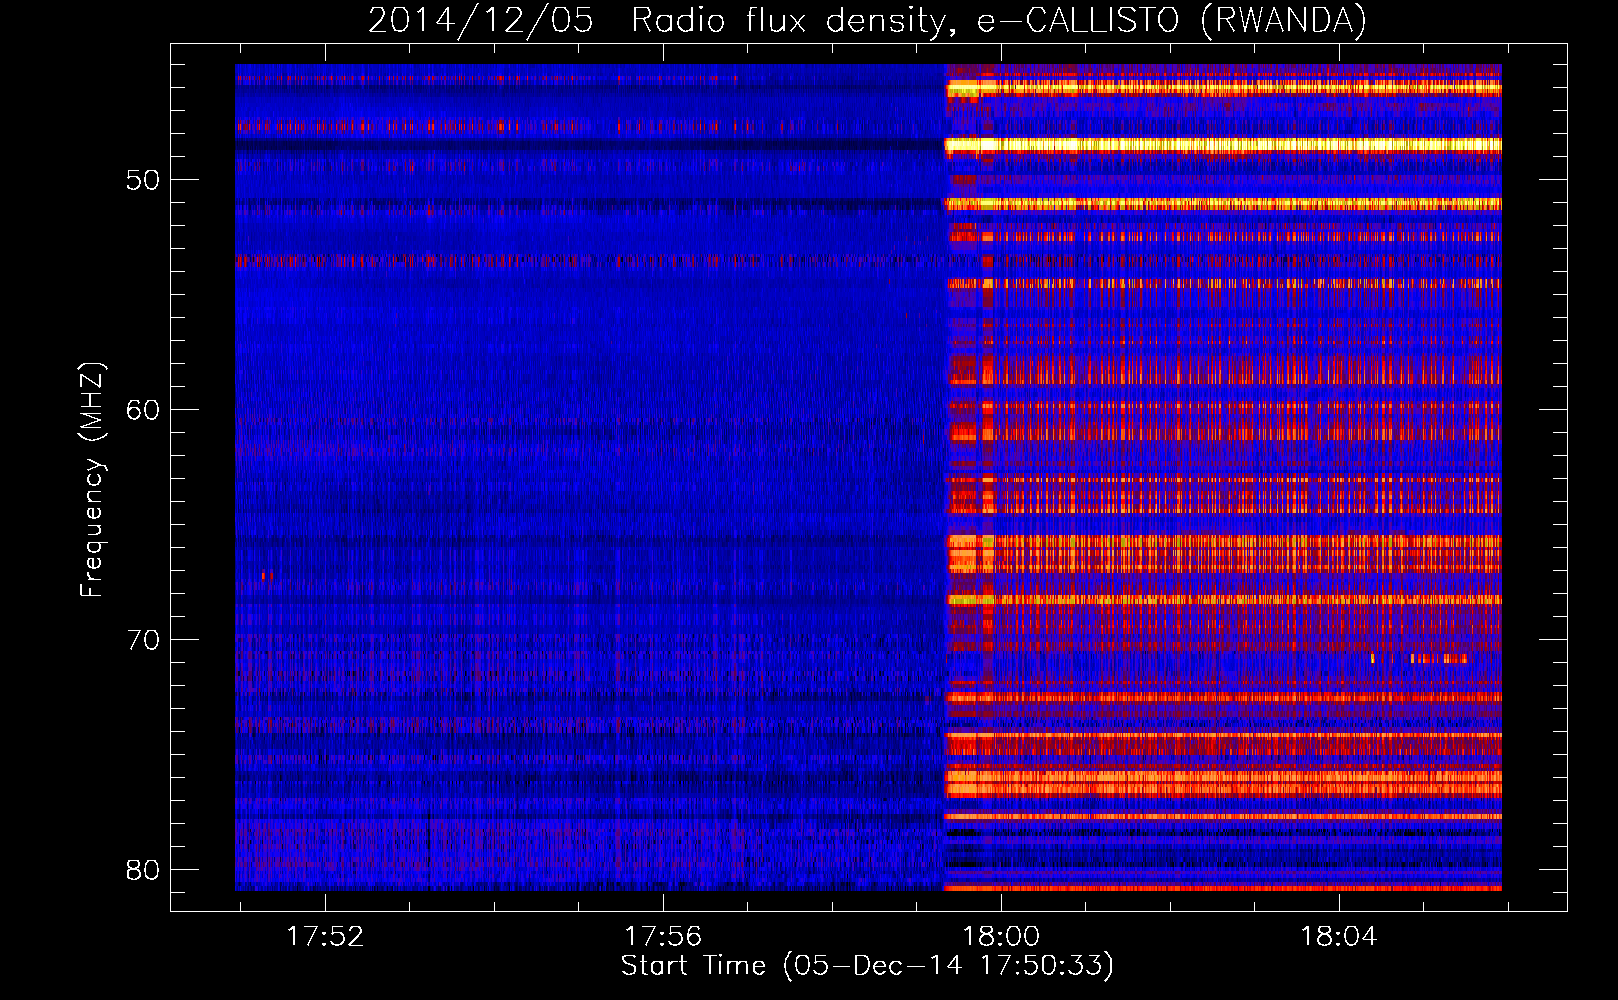1618x1000 pixels.
Task: Click the plot title mentioning e-CALLISTO (RWANDA)
Action: coord(867,20)
